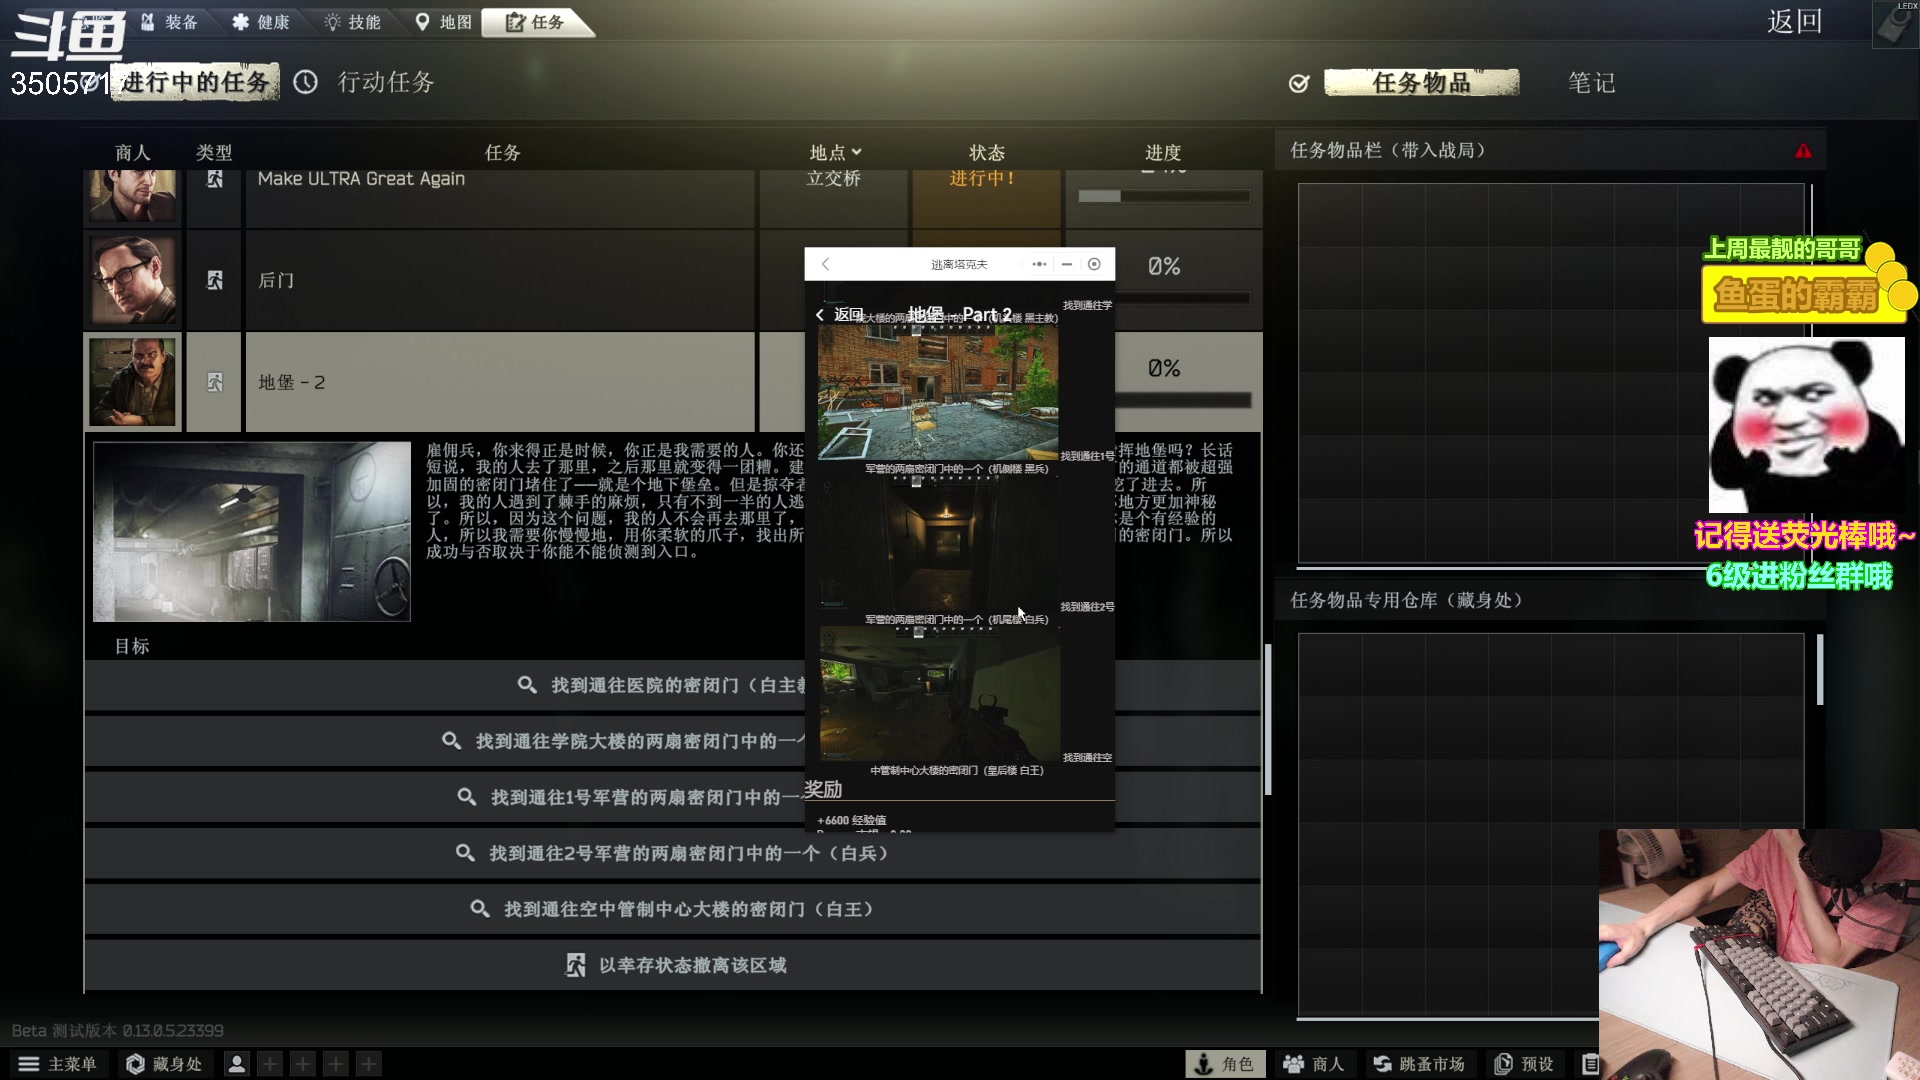Open the 任务物品 quest items tab
The image size is (1920, 1080).
coord(1421,82)
